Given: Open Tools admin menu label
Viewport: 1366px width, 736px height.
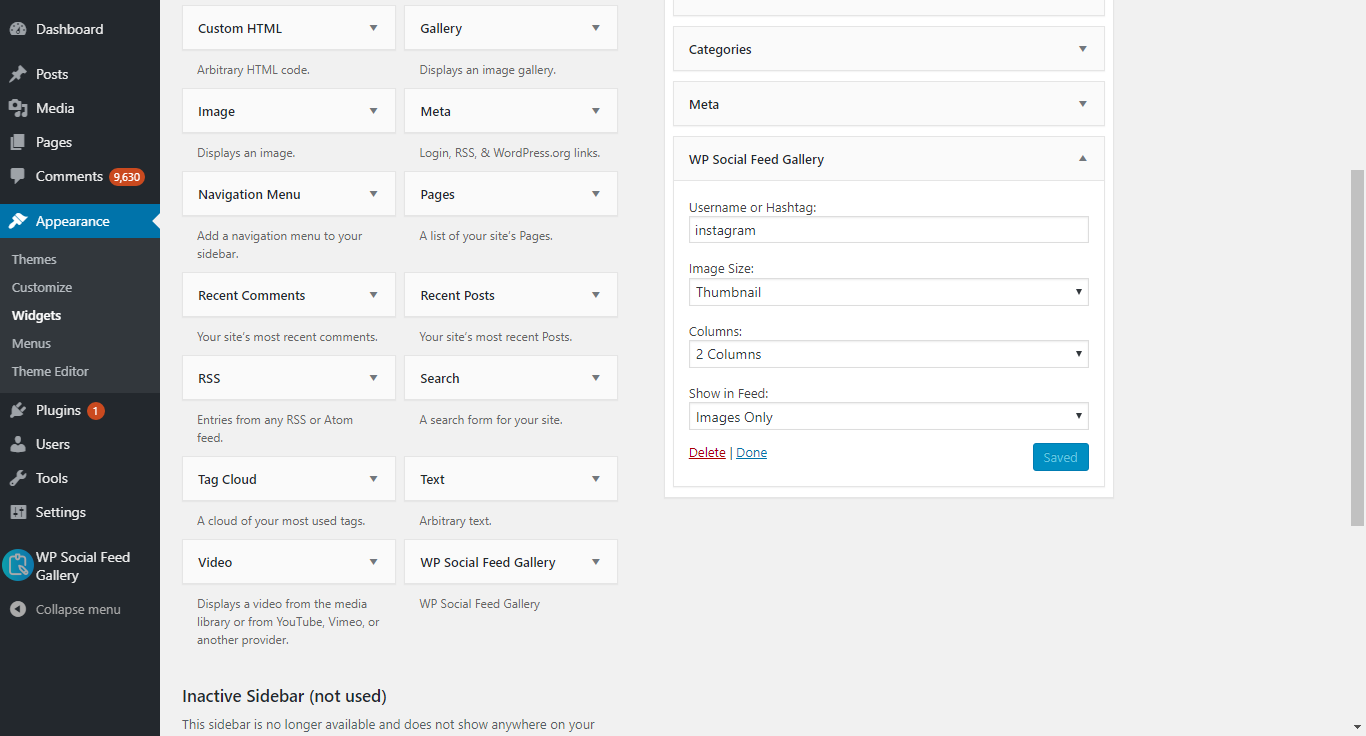Looking at the screenshot, I should [x=52, y=478].
